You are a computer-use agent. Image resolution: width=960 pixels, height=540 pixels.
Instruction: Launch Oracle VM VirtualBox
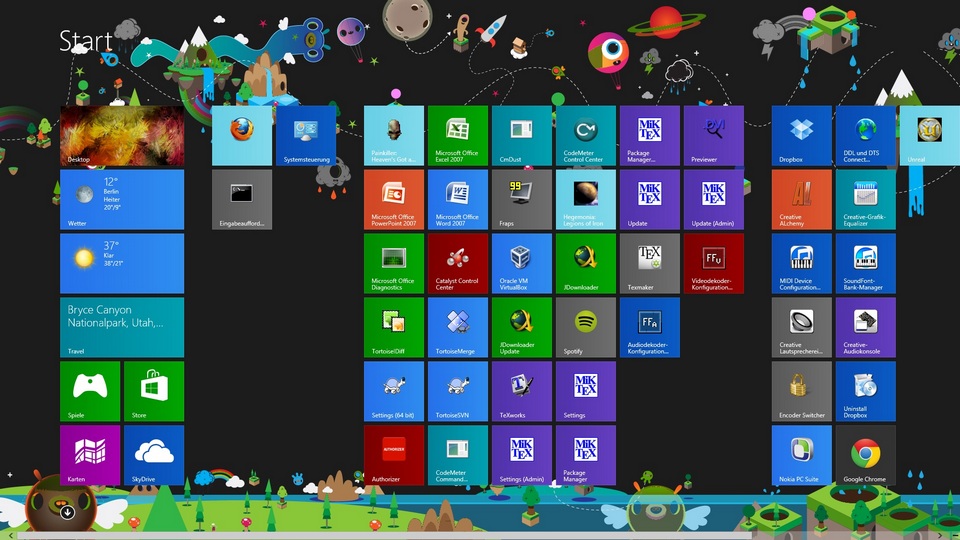[x=522, y=263]
